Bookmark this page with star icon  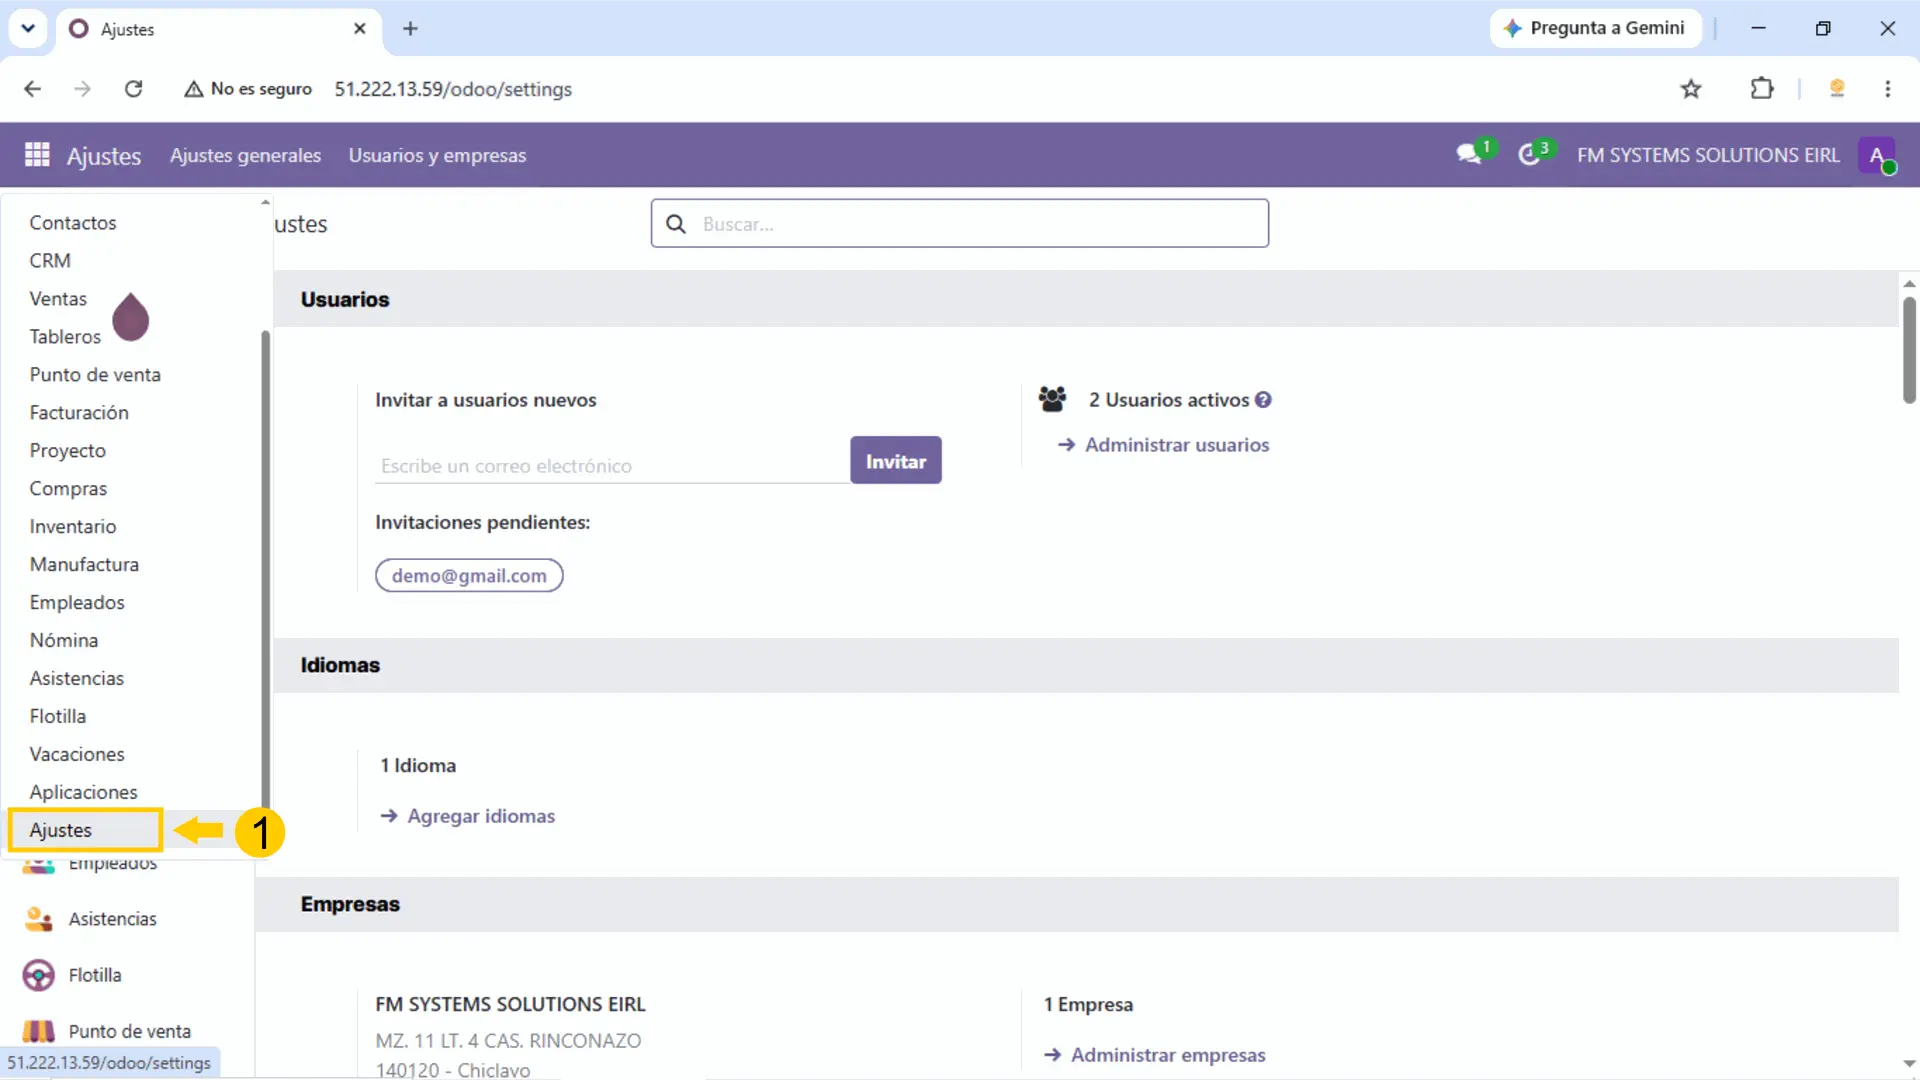(1691, 89)
